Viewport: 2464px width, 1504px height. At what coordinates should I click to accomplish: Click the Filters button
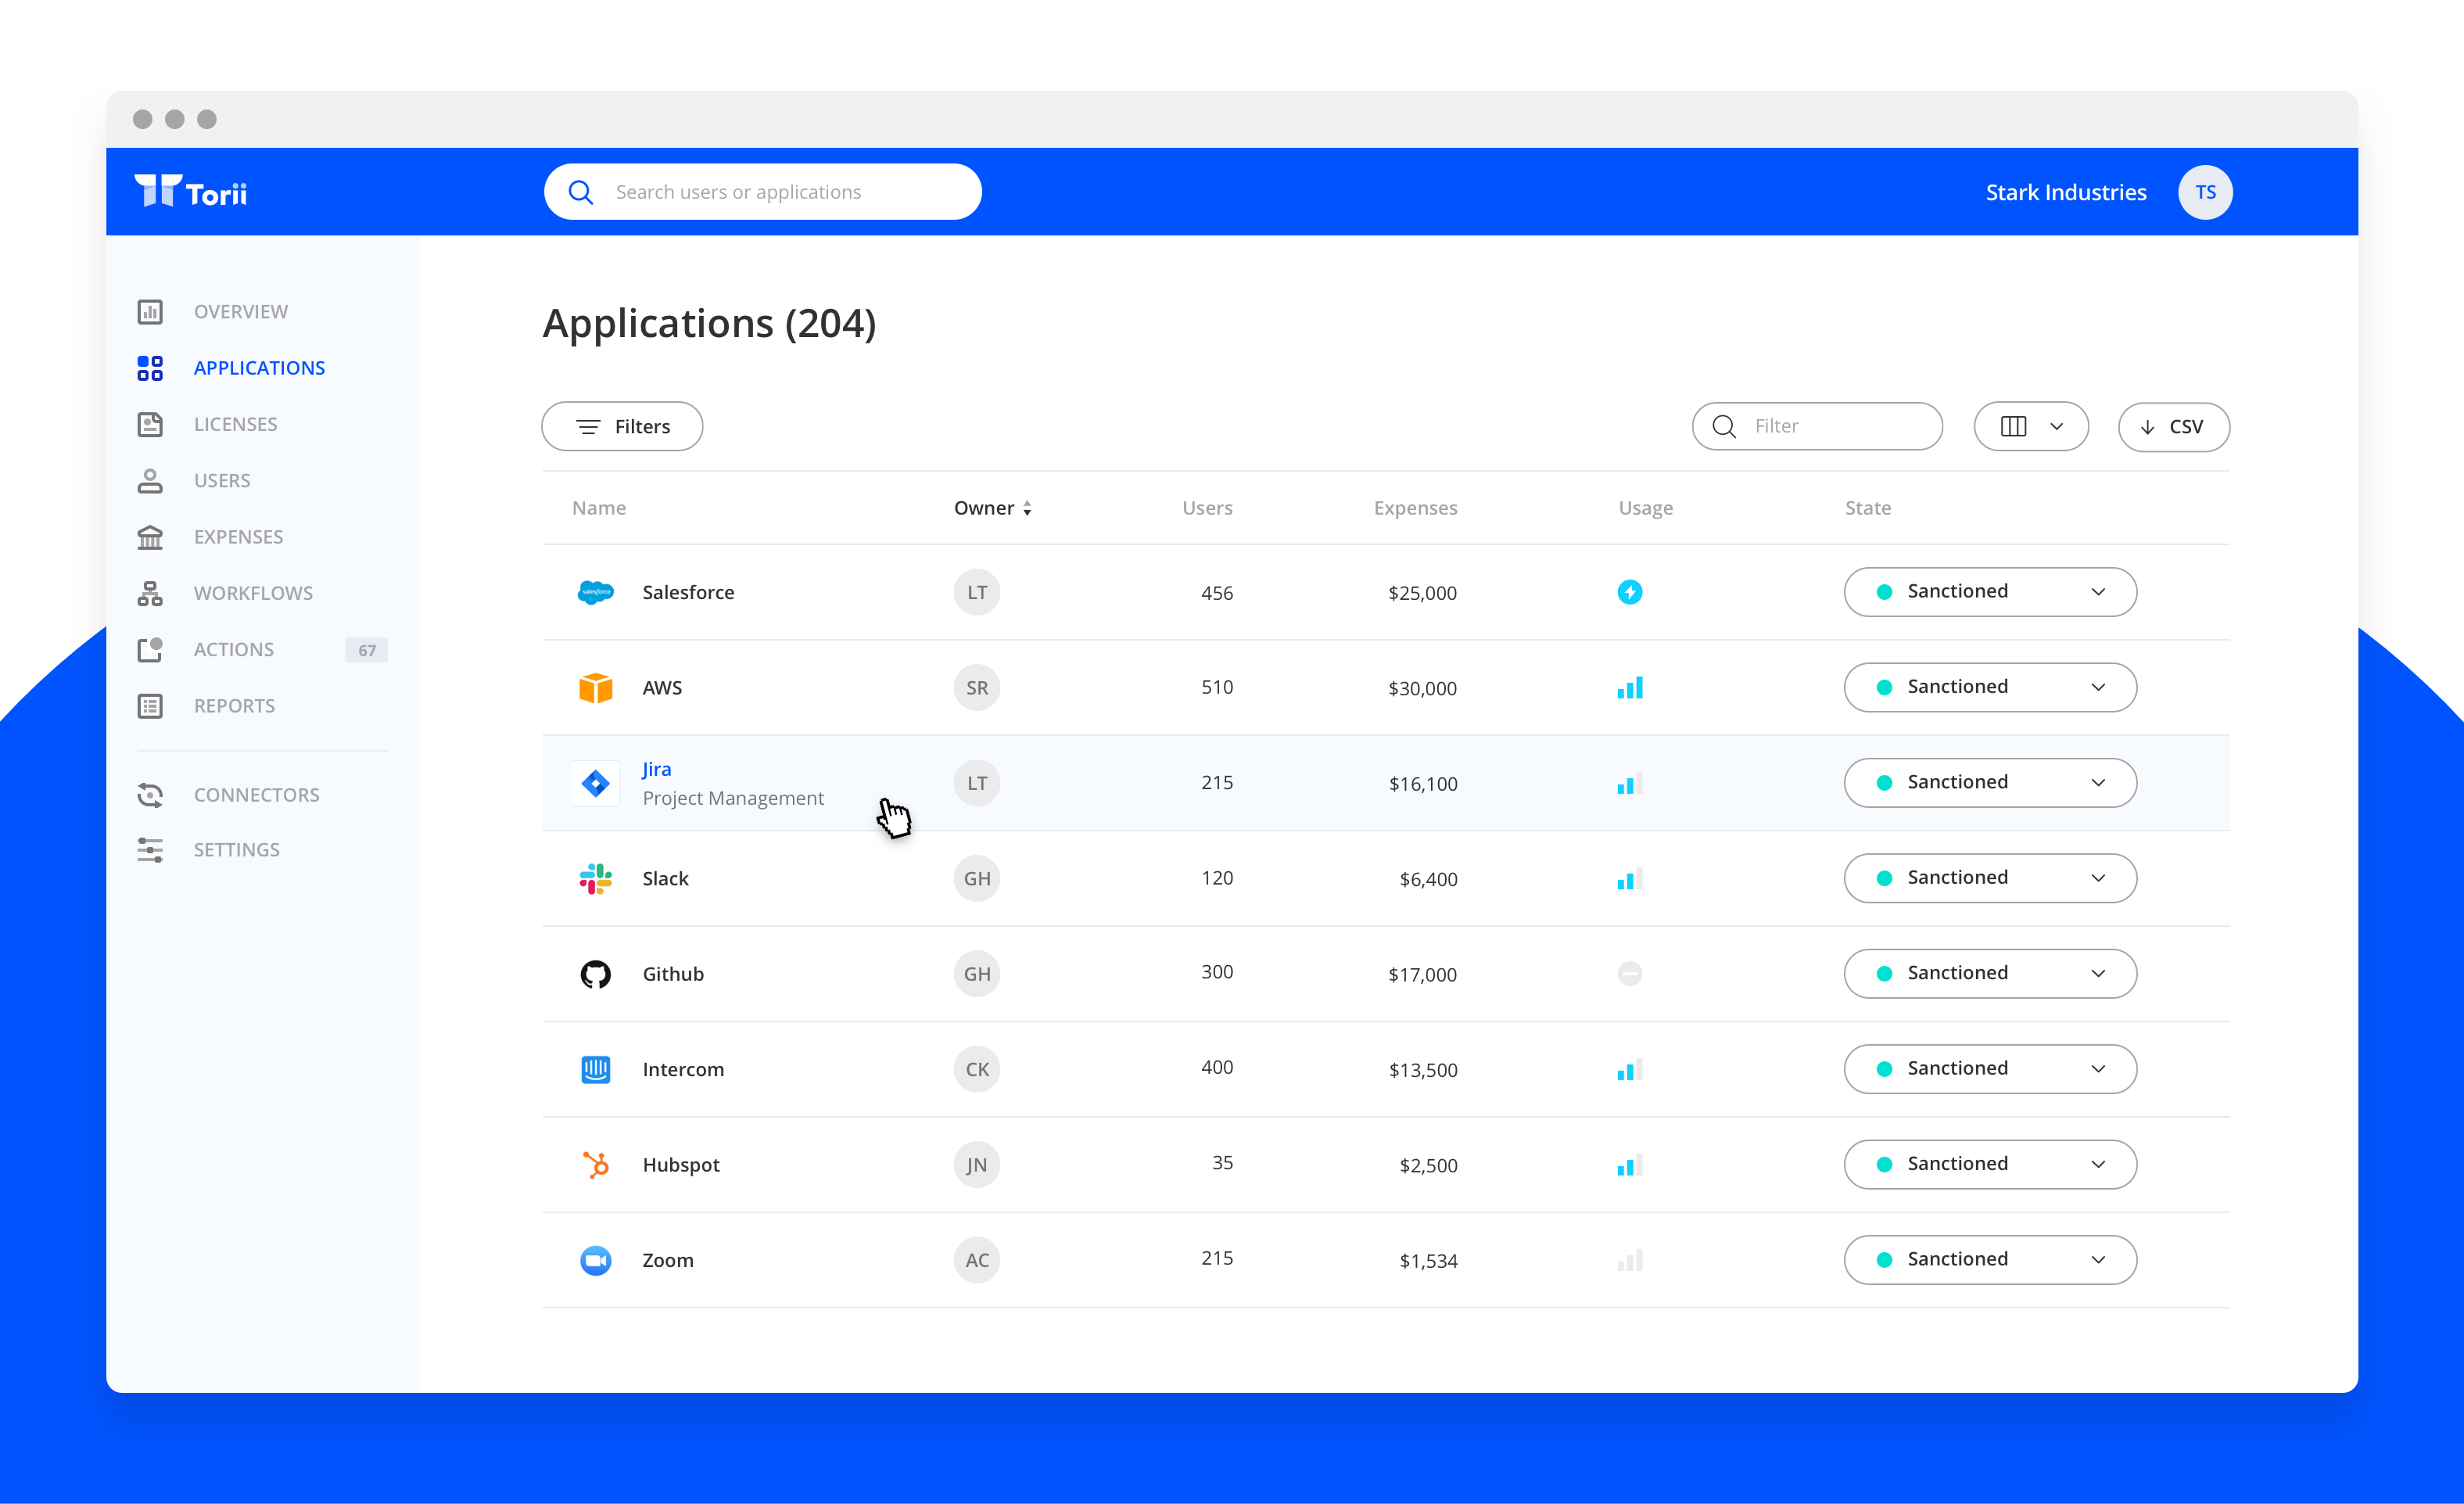[622, 427]
